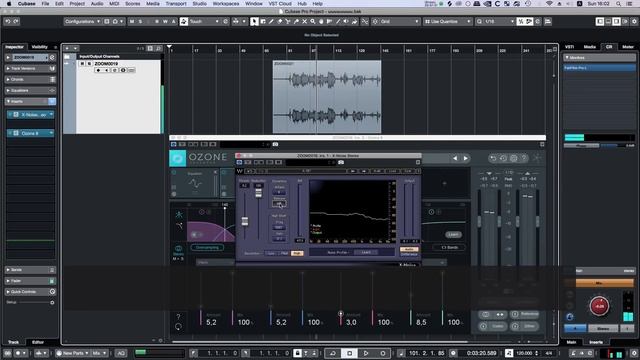
Task: Open the VST Cloud menu
Action: coord(280,3)
